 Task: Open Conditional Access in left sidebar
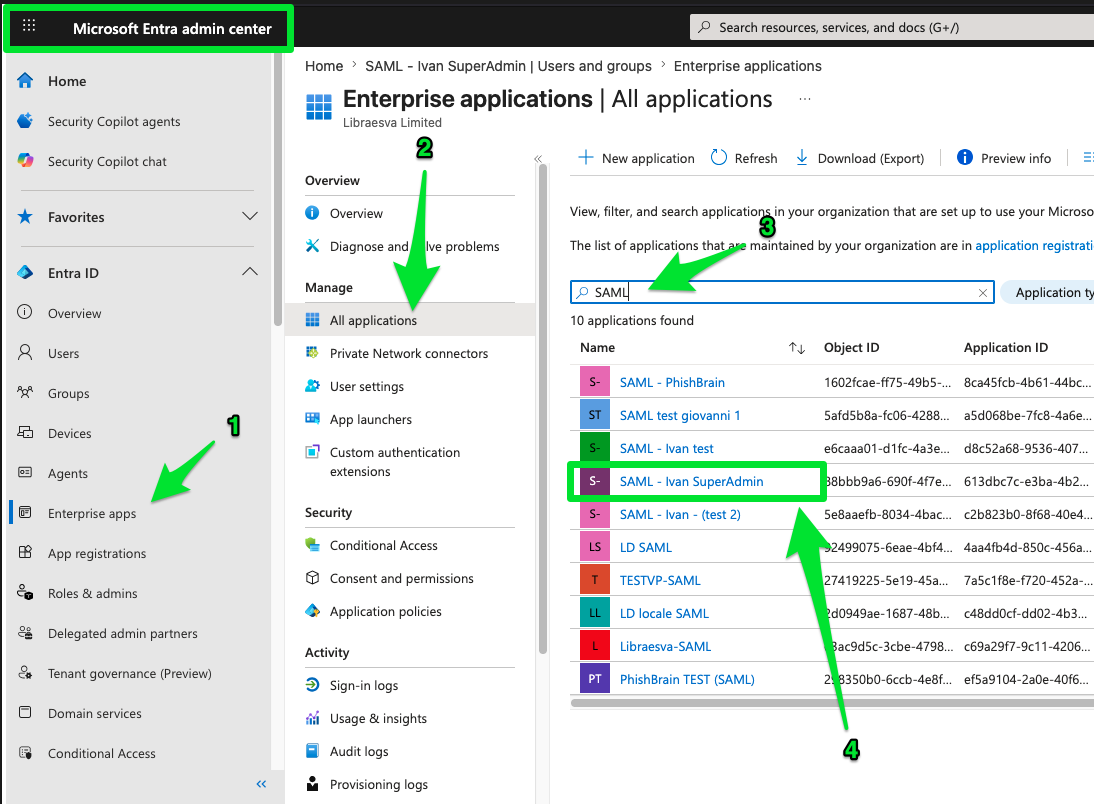(x=101, y=753)
